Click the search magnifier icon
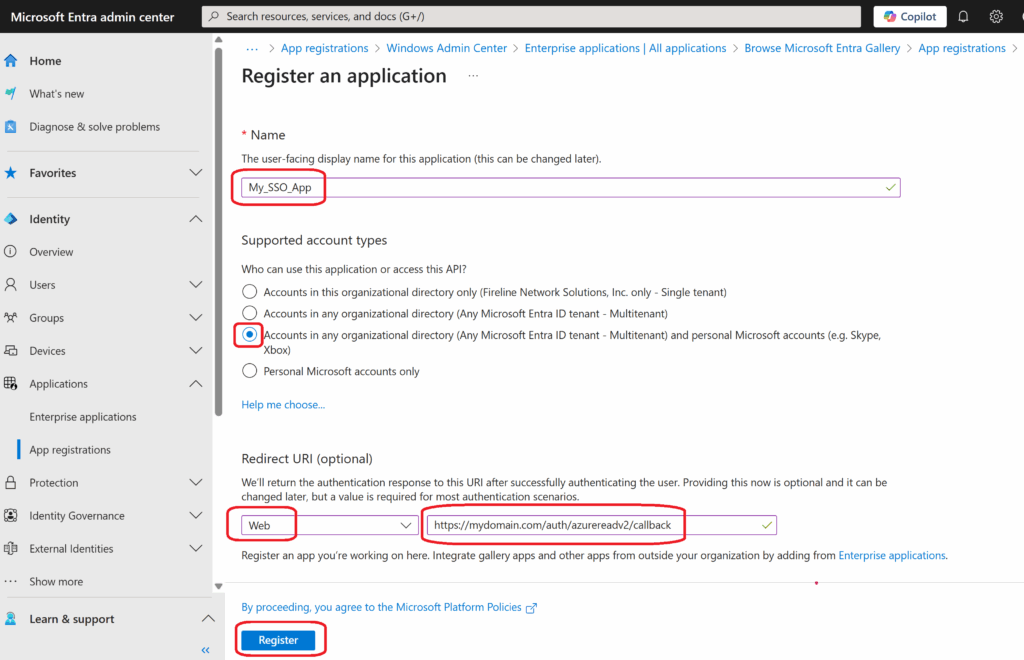This screenshot has width=1024, height=660. (214, 16)
